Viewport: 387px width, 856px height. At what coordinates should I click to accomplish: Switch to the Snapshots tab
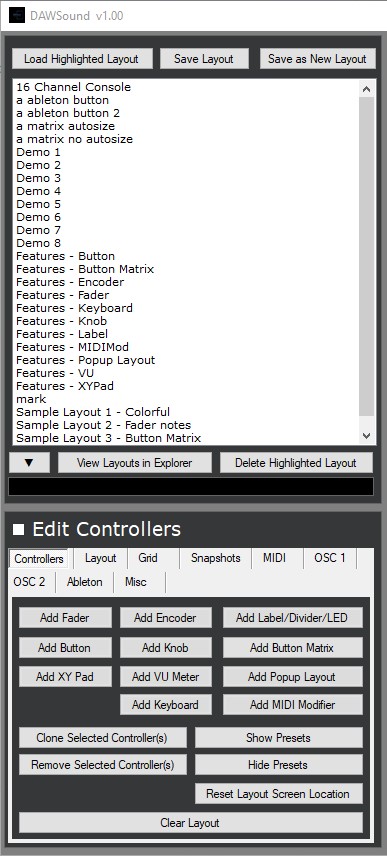(x=216, y=558)
